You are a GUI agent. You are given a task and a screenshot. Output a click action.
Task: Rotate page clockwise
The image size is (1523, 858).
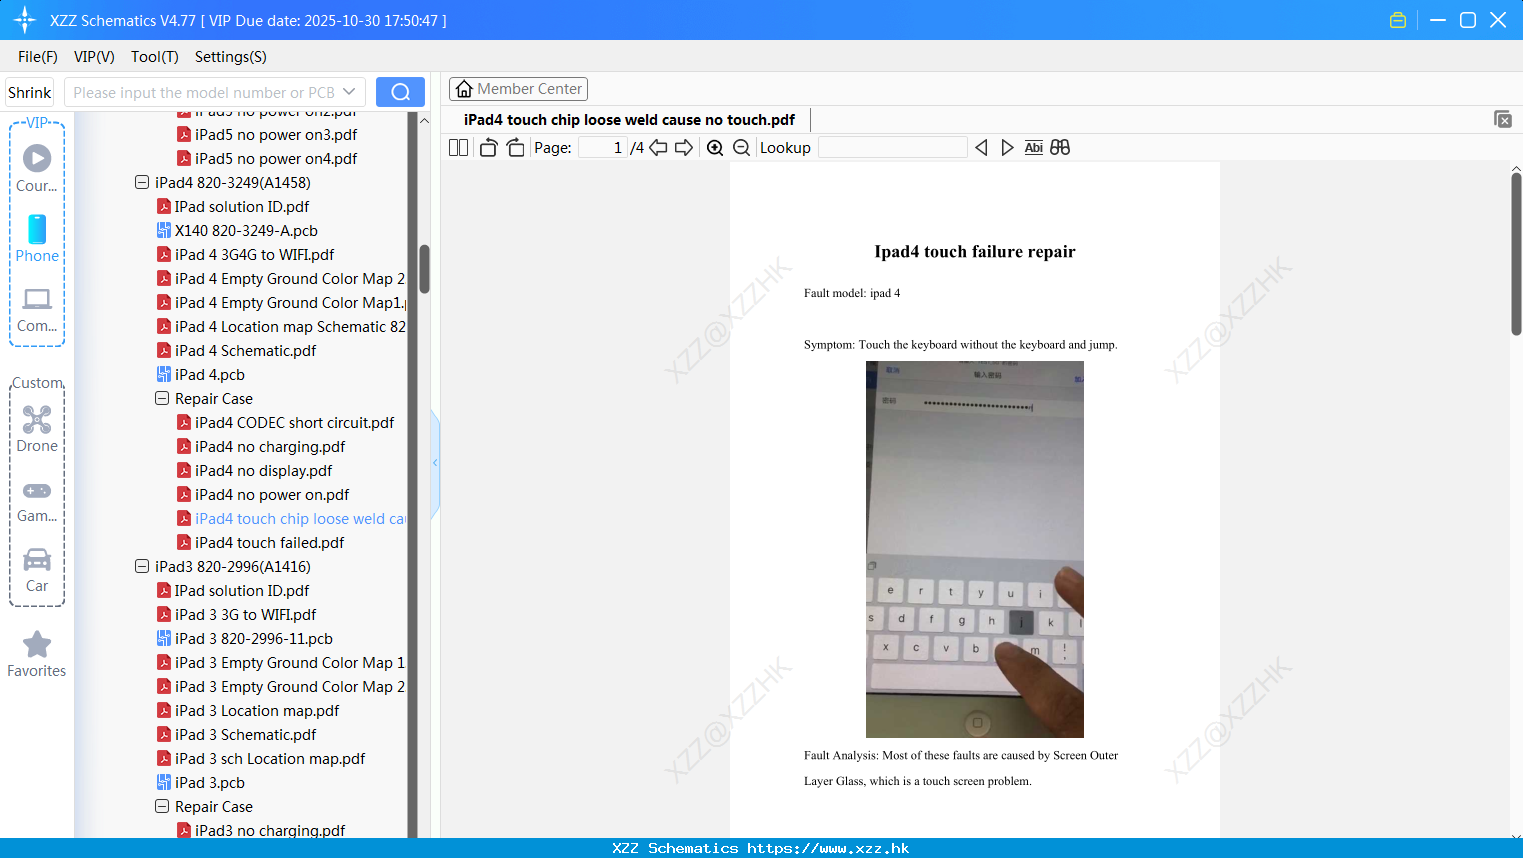pyautogui.click(x=515, y=148)
